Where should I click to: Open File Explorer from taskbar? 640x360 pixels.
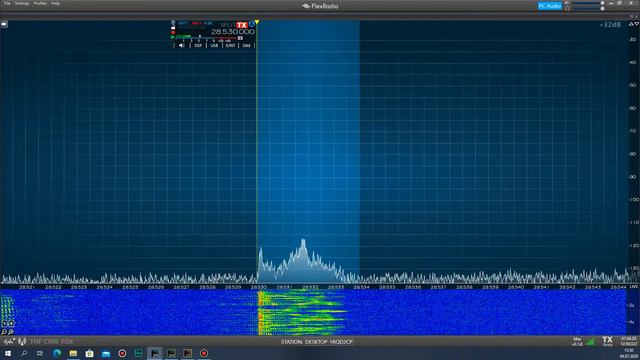tap(73, 353)
